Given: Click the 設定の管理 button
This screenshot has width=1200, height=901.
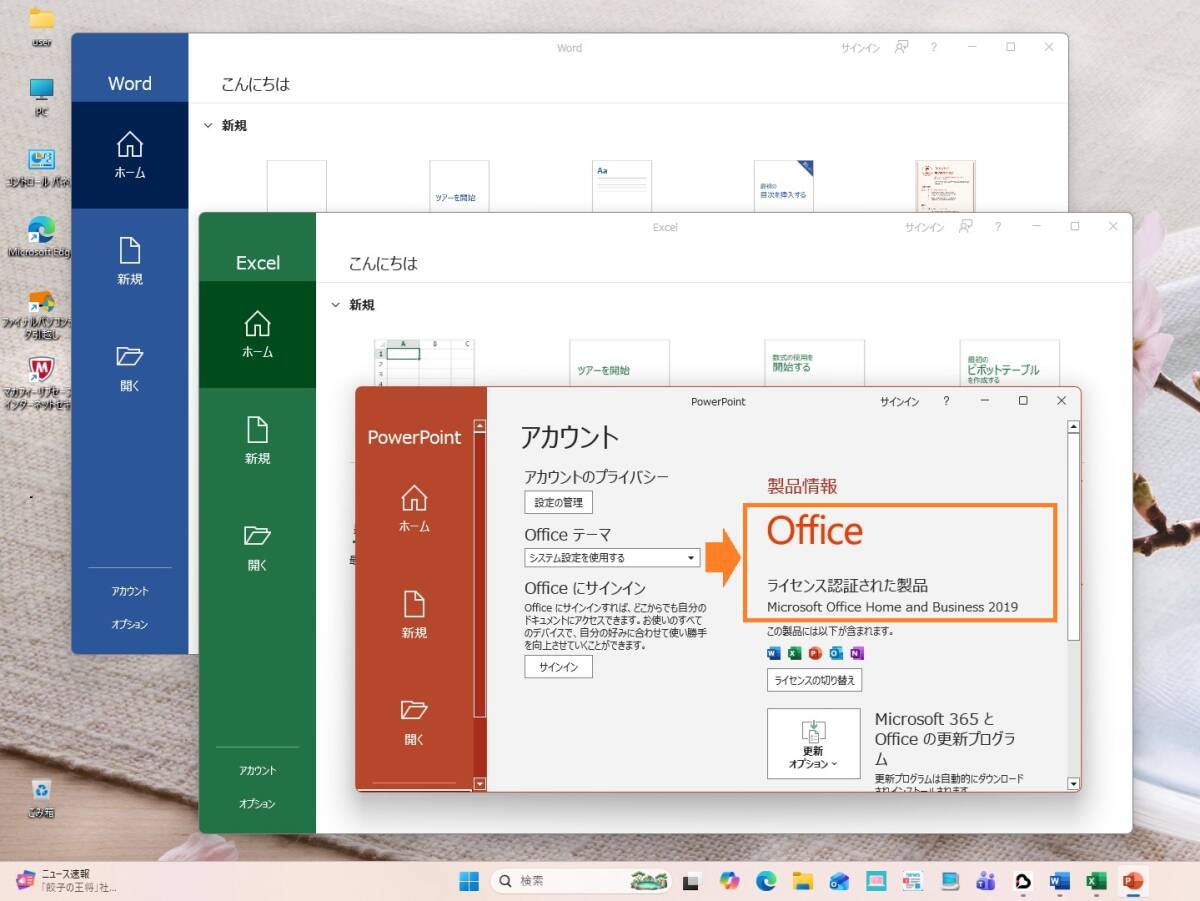Looking at the screenshot, I should point(558,502).
